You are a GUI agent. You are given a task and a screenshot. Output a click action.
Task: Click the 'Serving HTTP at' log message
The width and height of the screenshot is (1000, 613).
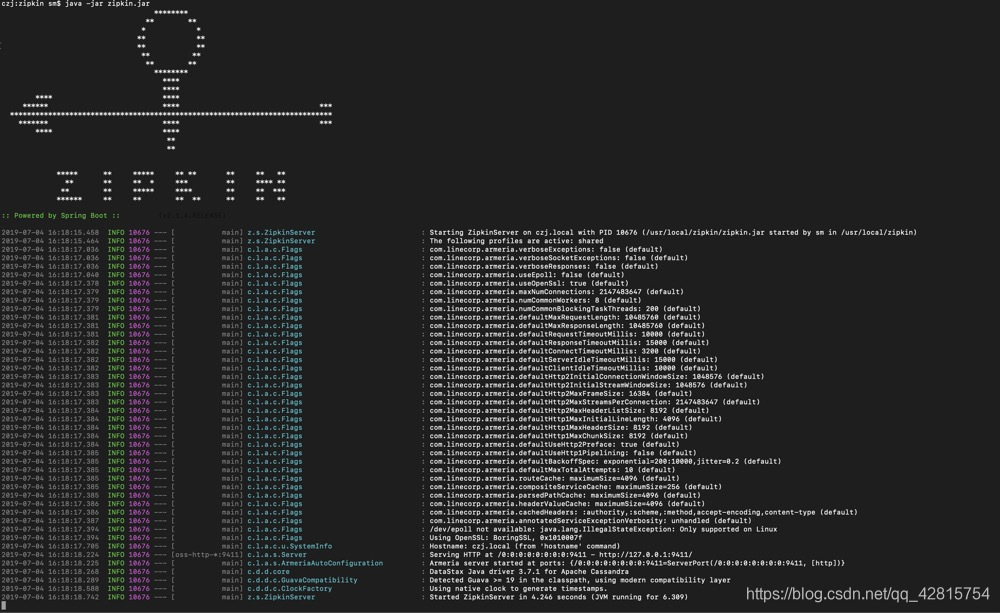pyautogui.click(x=561, y=555)
